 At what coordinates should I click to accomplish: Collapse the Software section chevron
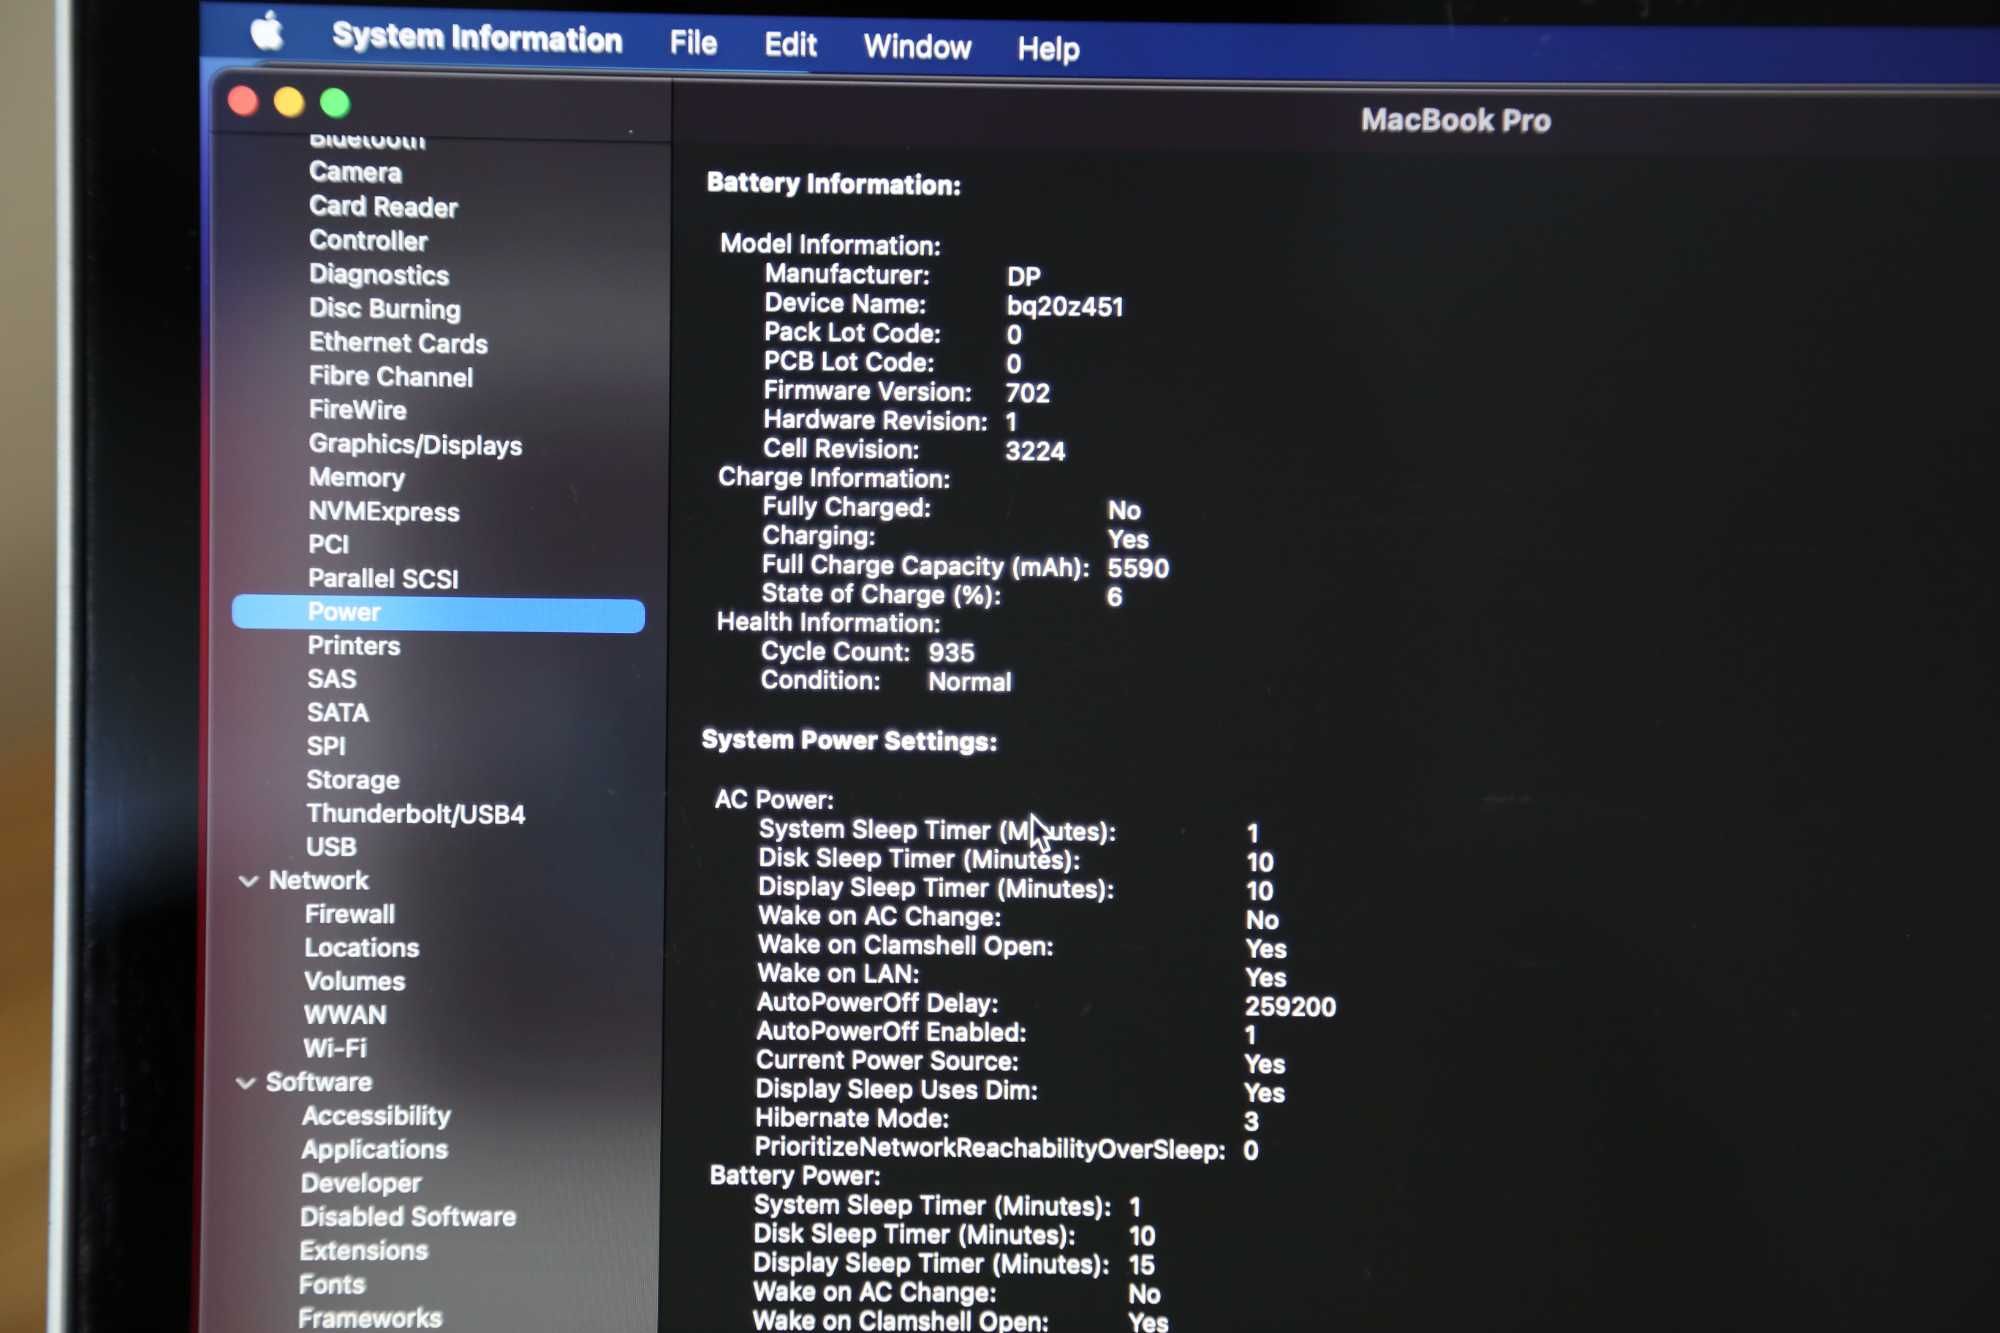[245, 1083]
